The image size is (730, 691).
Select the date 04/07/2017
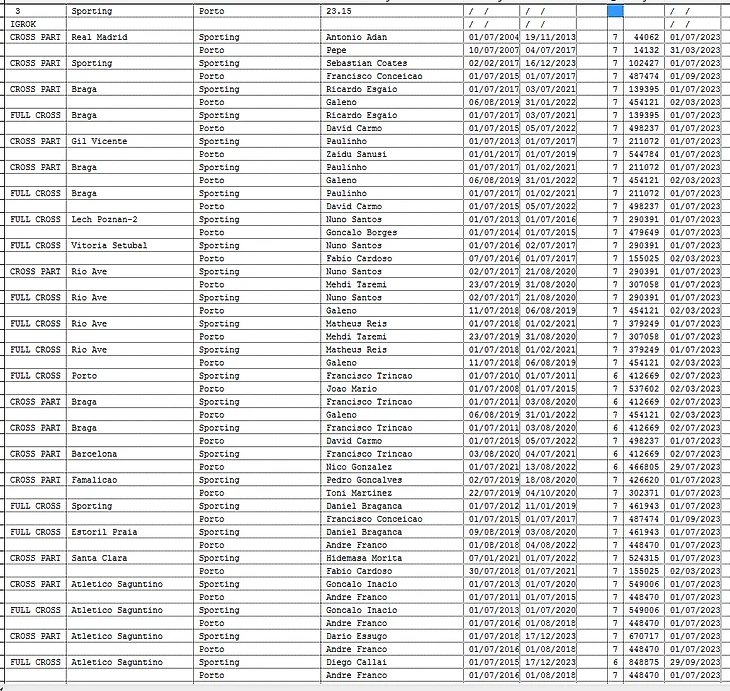pyautogui.click(x=550, y=50)
